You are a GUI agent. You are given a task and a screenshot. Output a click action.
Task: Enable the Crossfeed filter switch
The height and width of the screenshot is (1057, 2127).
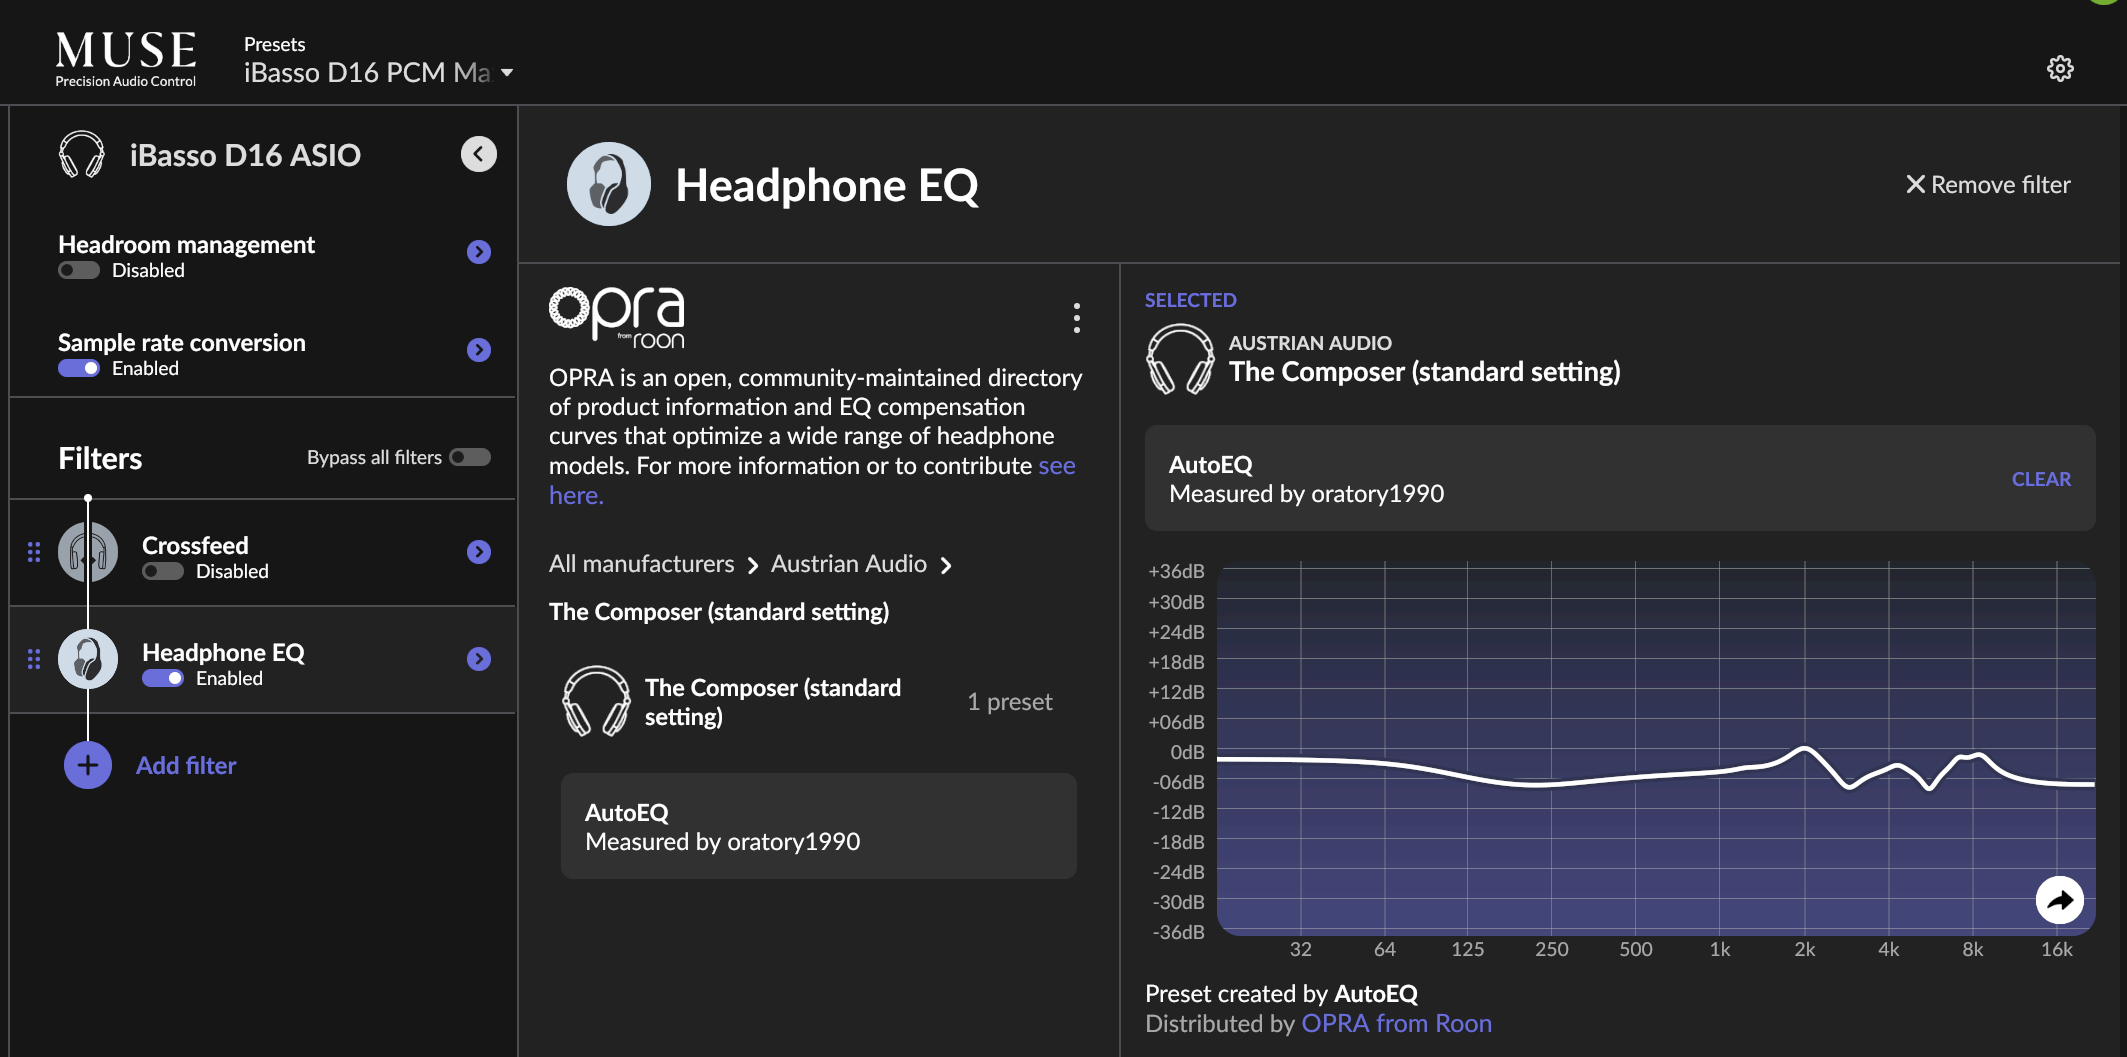[163, 571]
